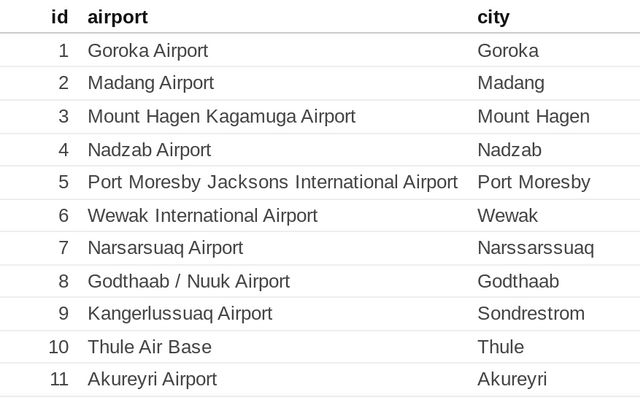Select the Thule Air Base cell
Screen dimensions: 640x400
tap(150, 347)
